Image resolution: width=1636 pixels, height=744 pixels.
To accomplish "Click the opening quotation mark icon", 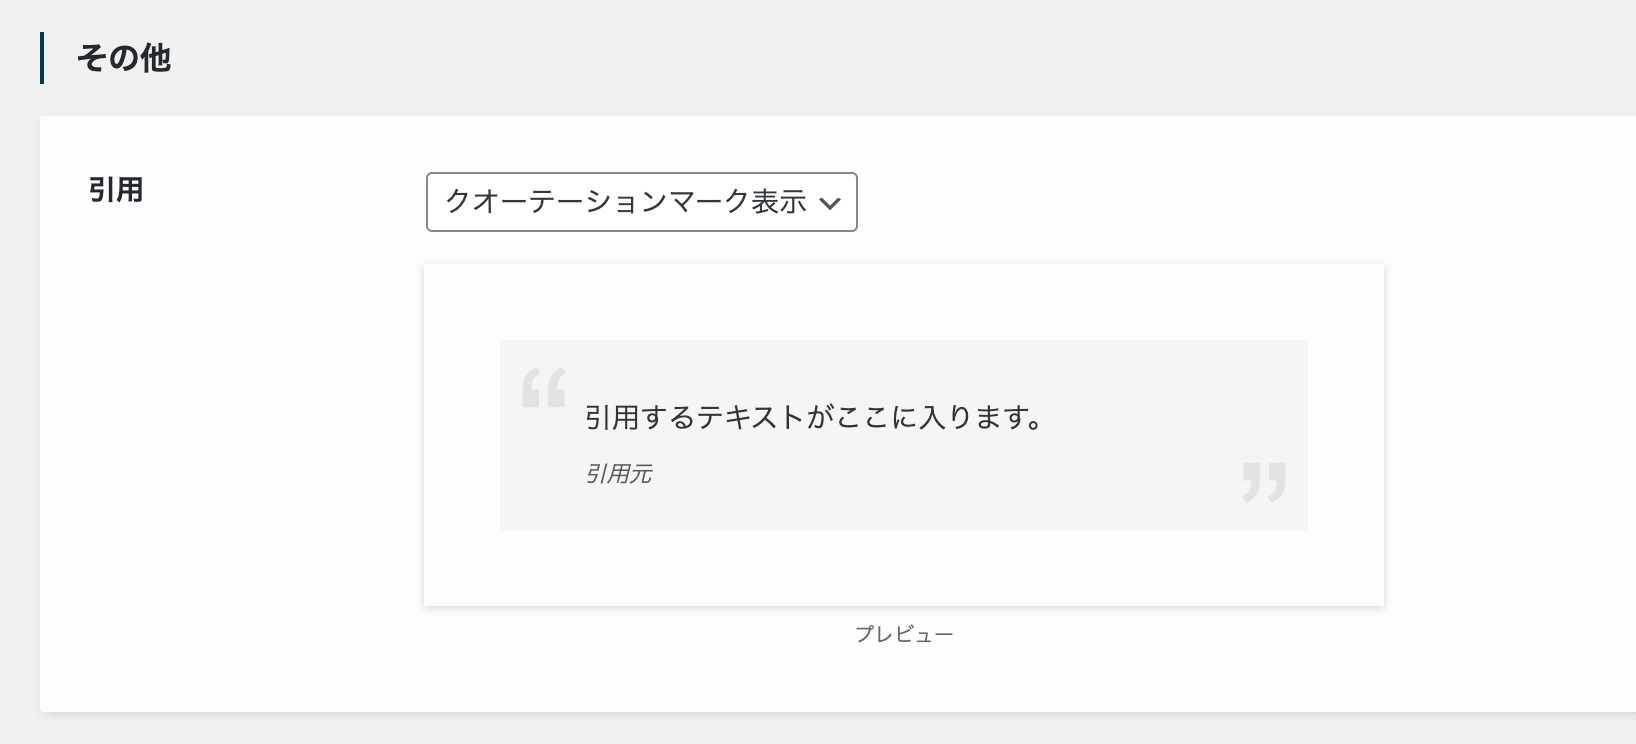I will [544, 387].
